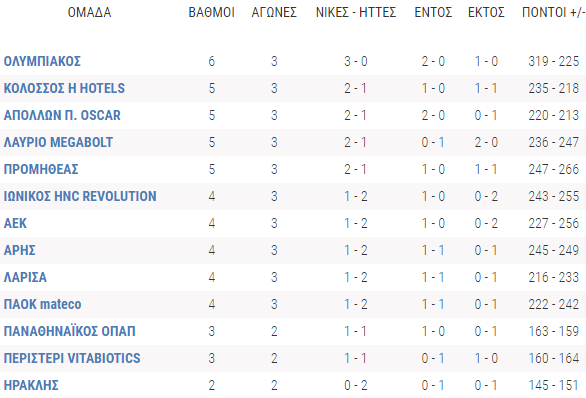Click the ΕΝΤΟΣ column header
Screen dimensions: 586x398
point(433,12)
